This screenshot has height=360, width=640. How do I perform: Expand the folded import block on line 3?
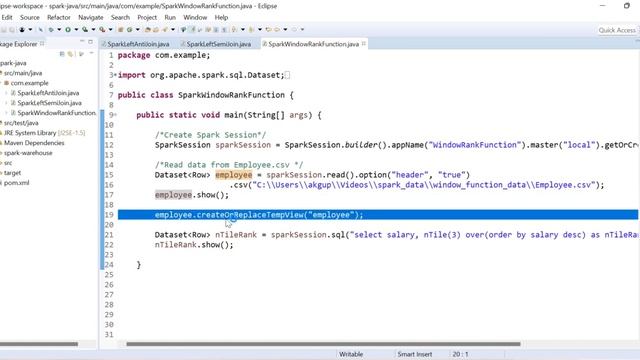point(115,75)
